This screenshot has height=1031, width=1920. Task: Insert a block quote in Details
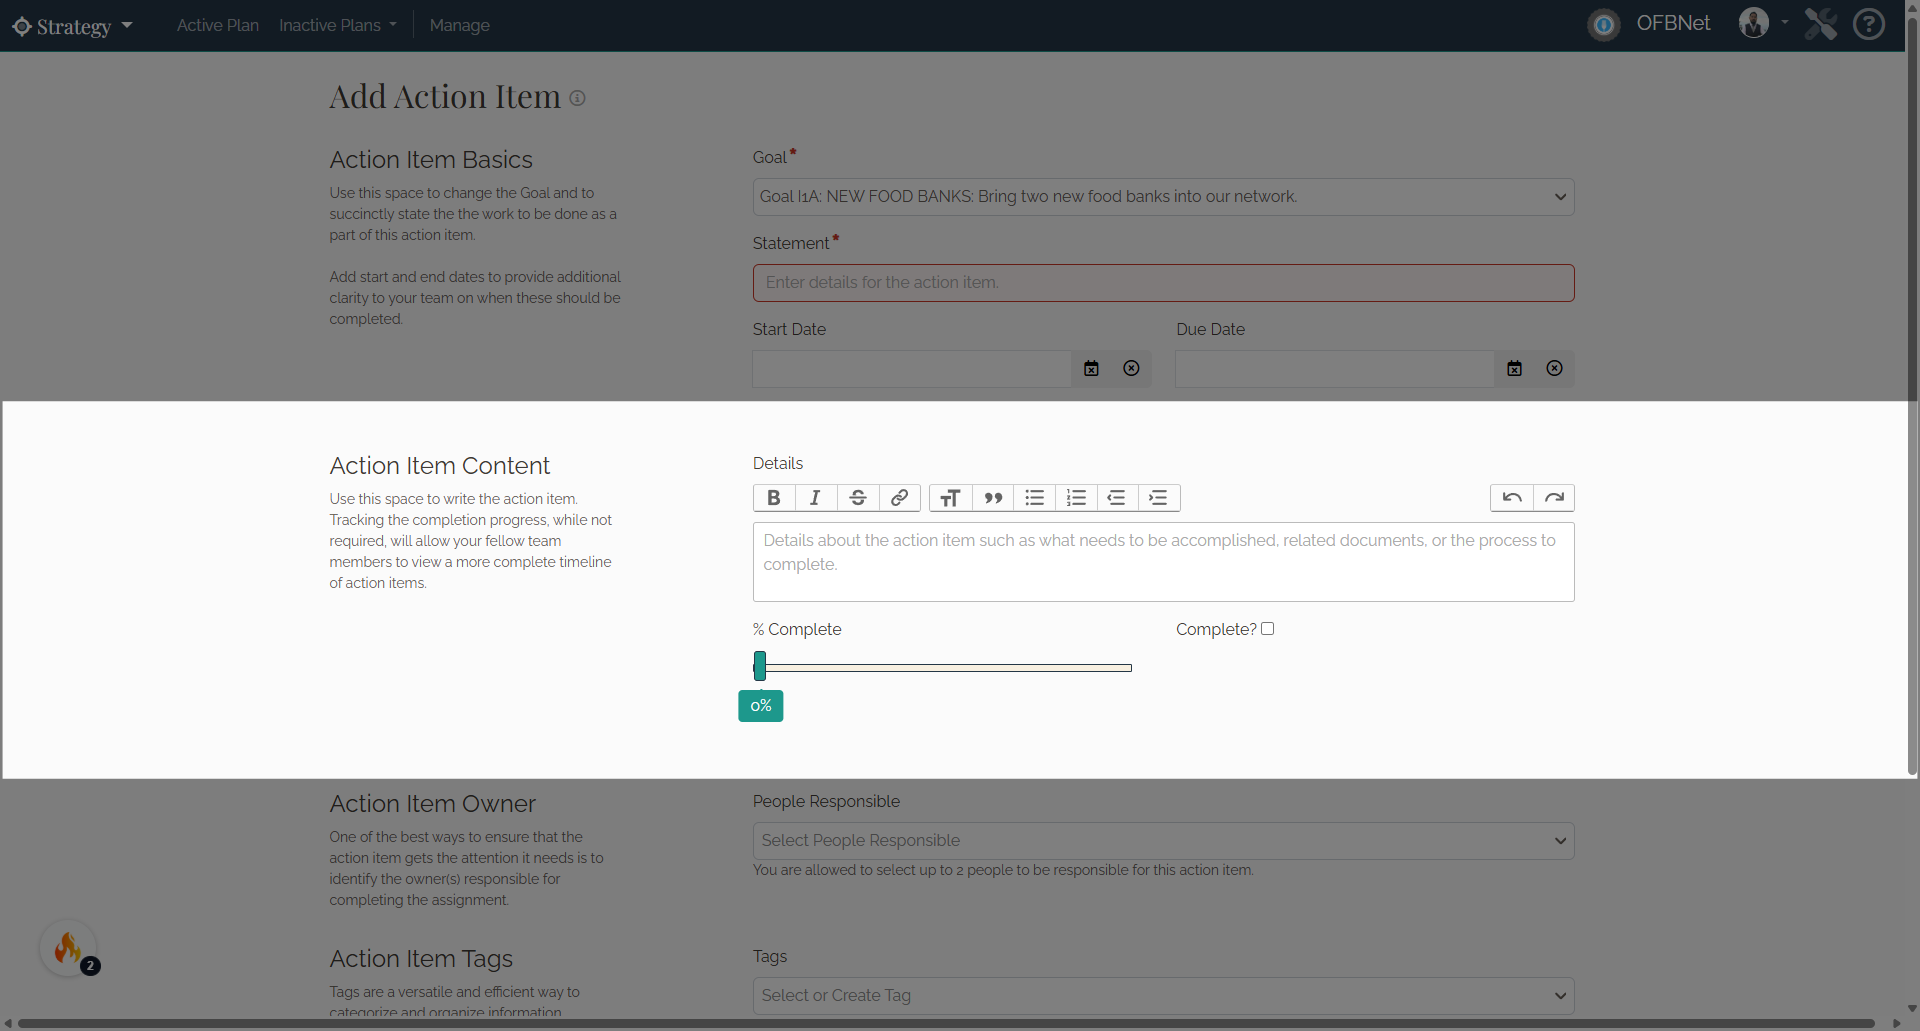point(993,498)
